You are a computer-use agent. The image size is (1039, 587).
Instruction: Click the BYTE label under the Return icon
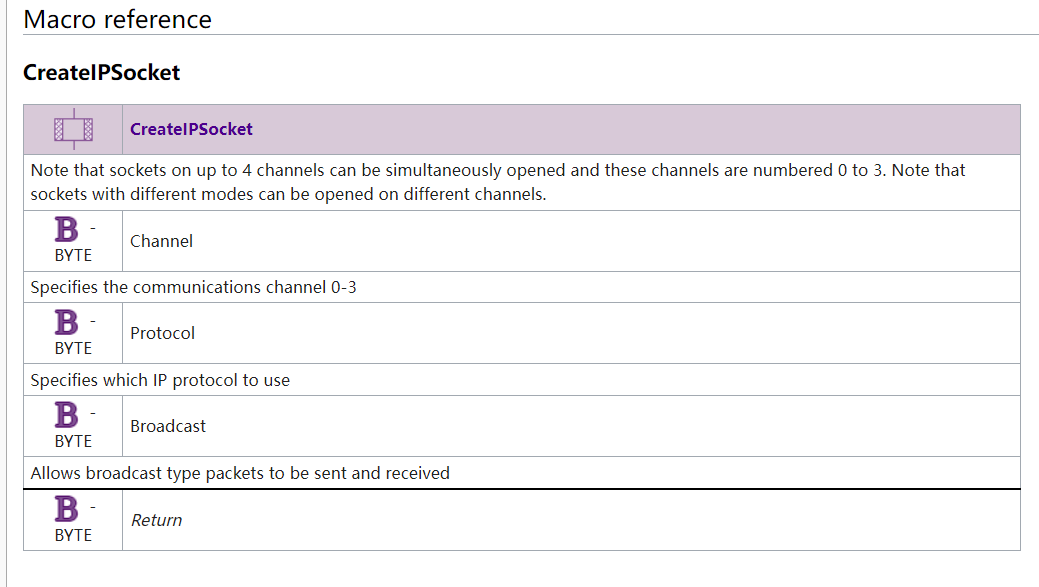[x=73, y=535]
